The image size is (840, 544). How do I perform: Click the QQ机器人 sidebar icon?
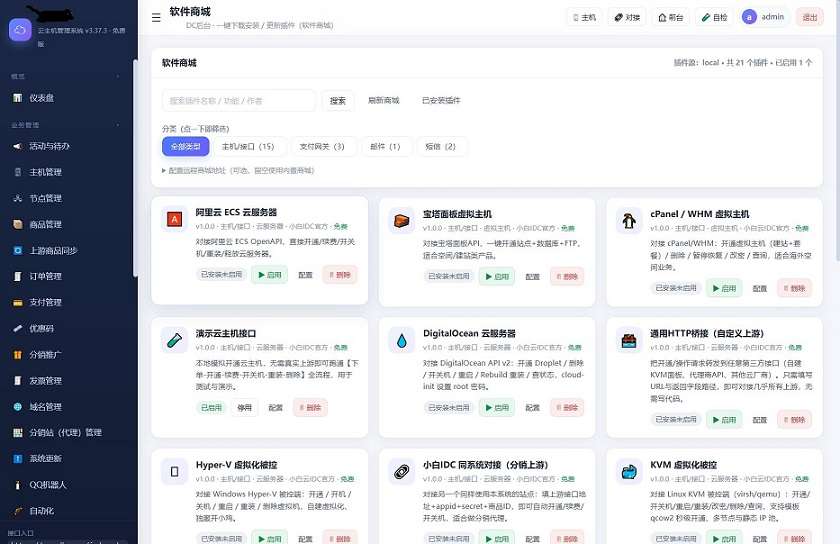[18, 485]
